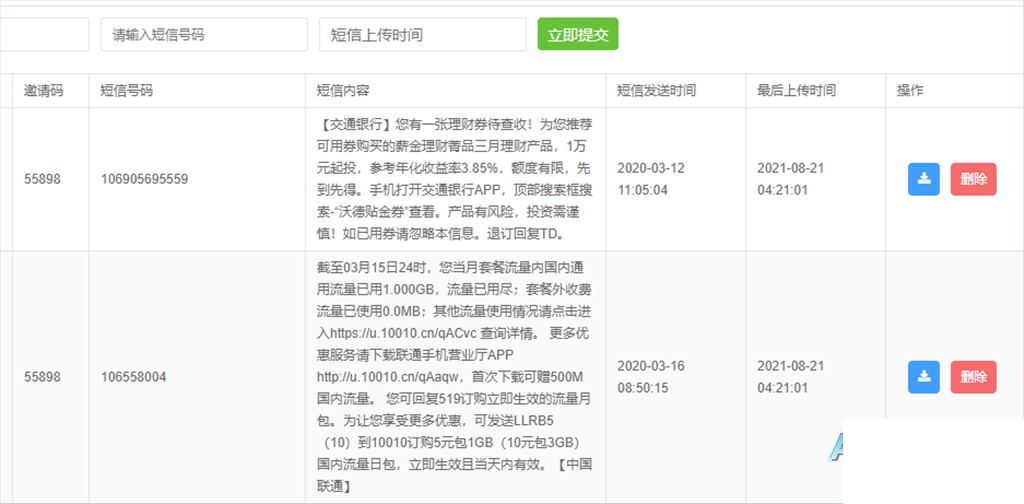Select the 最后上传时间 column header
This screenshot has width=1024, height=504.
coord(796,91)
